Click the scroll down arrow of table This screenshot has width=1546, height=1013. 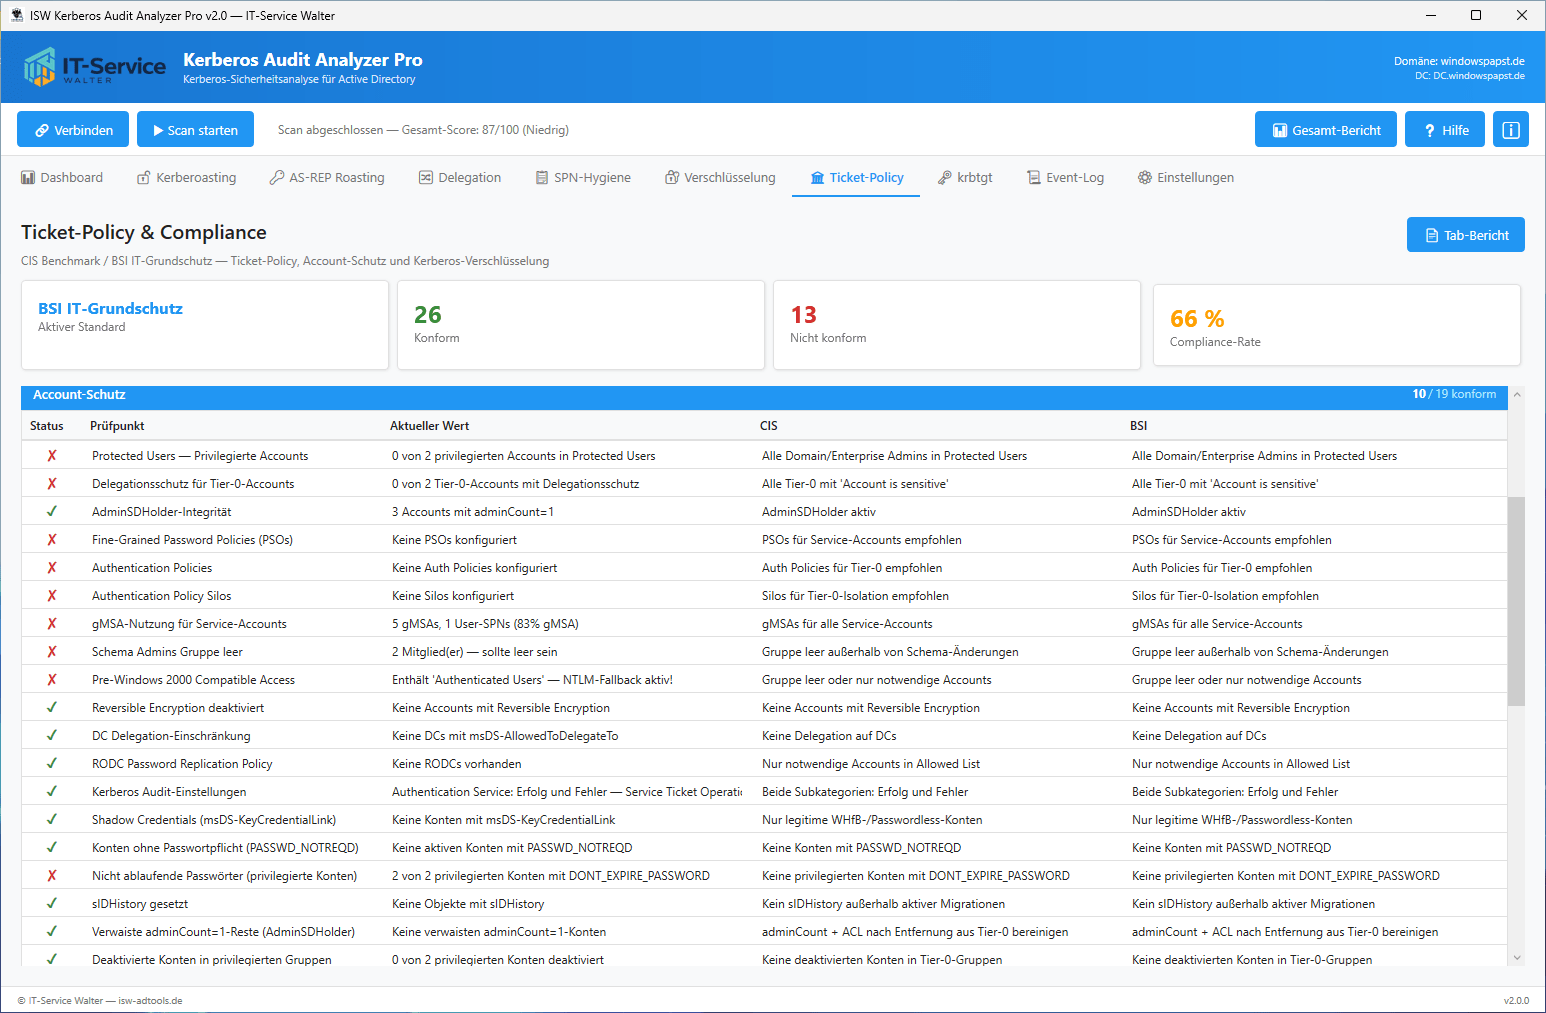click(x=1517, y=957)
